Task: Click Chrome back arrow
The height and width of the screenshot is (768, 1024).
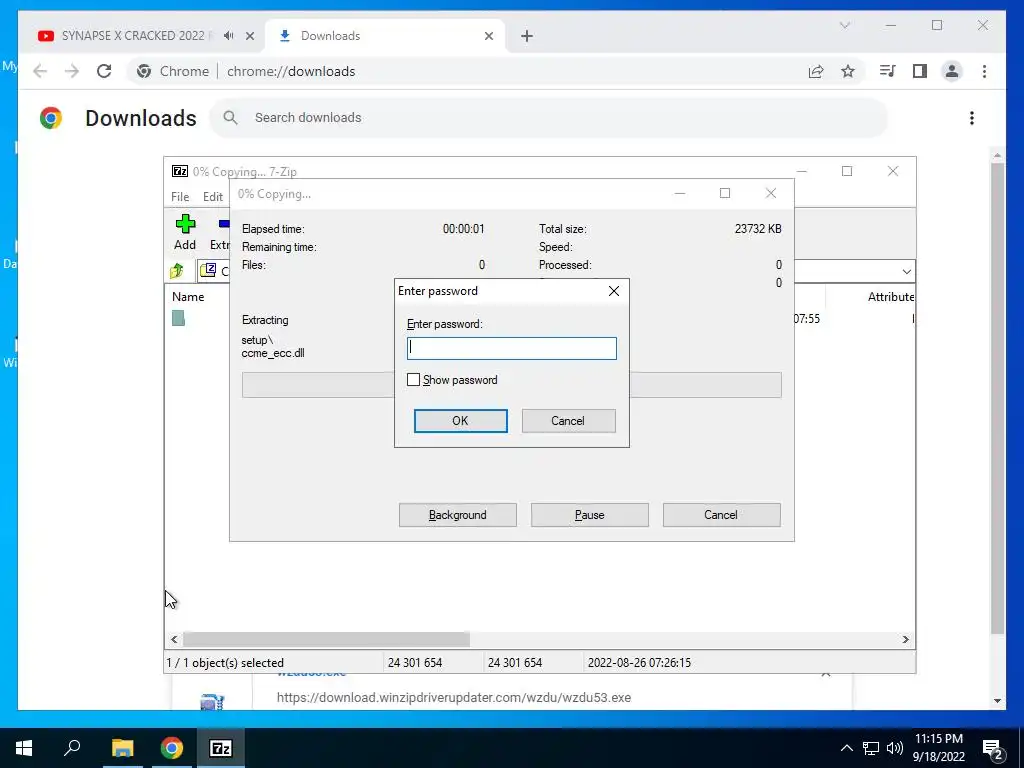Action: tap(40, 71)
